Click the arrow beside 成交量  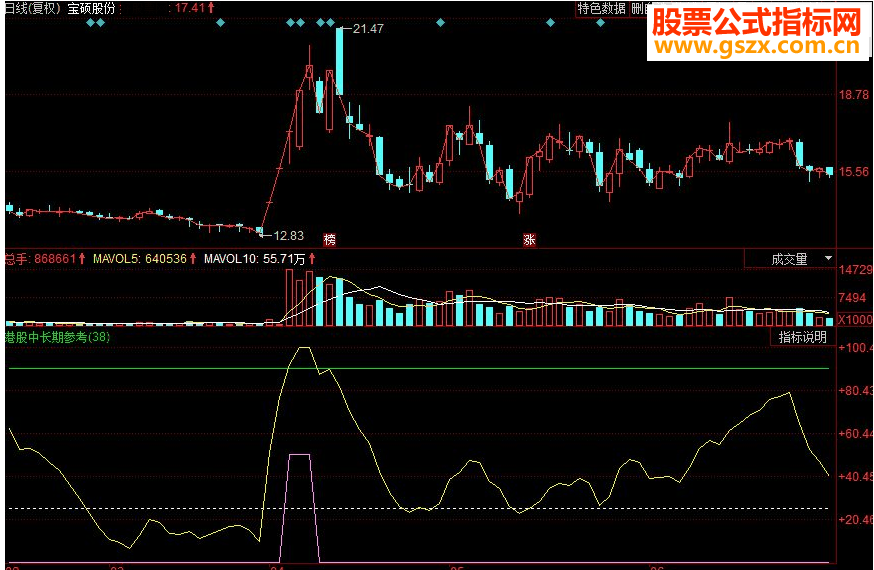(x=828, y=259)
